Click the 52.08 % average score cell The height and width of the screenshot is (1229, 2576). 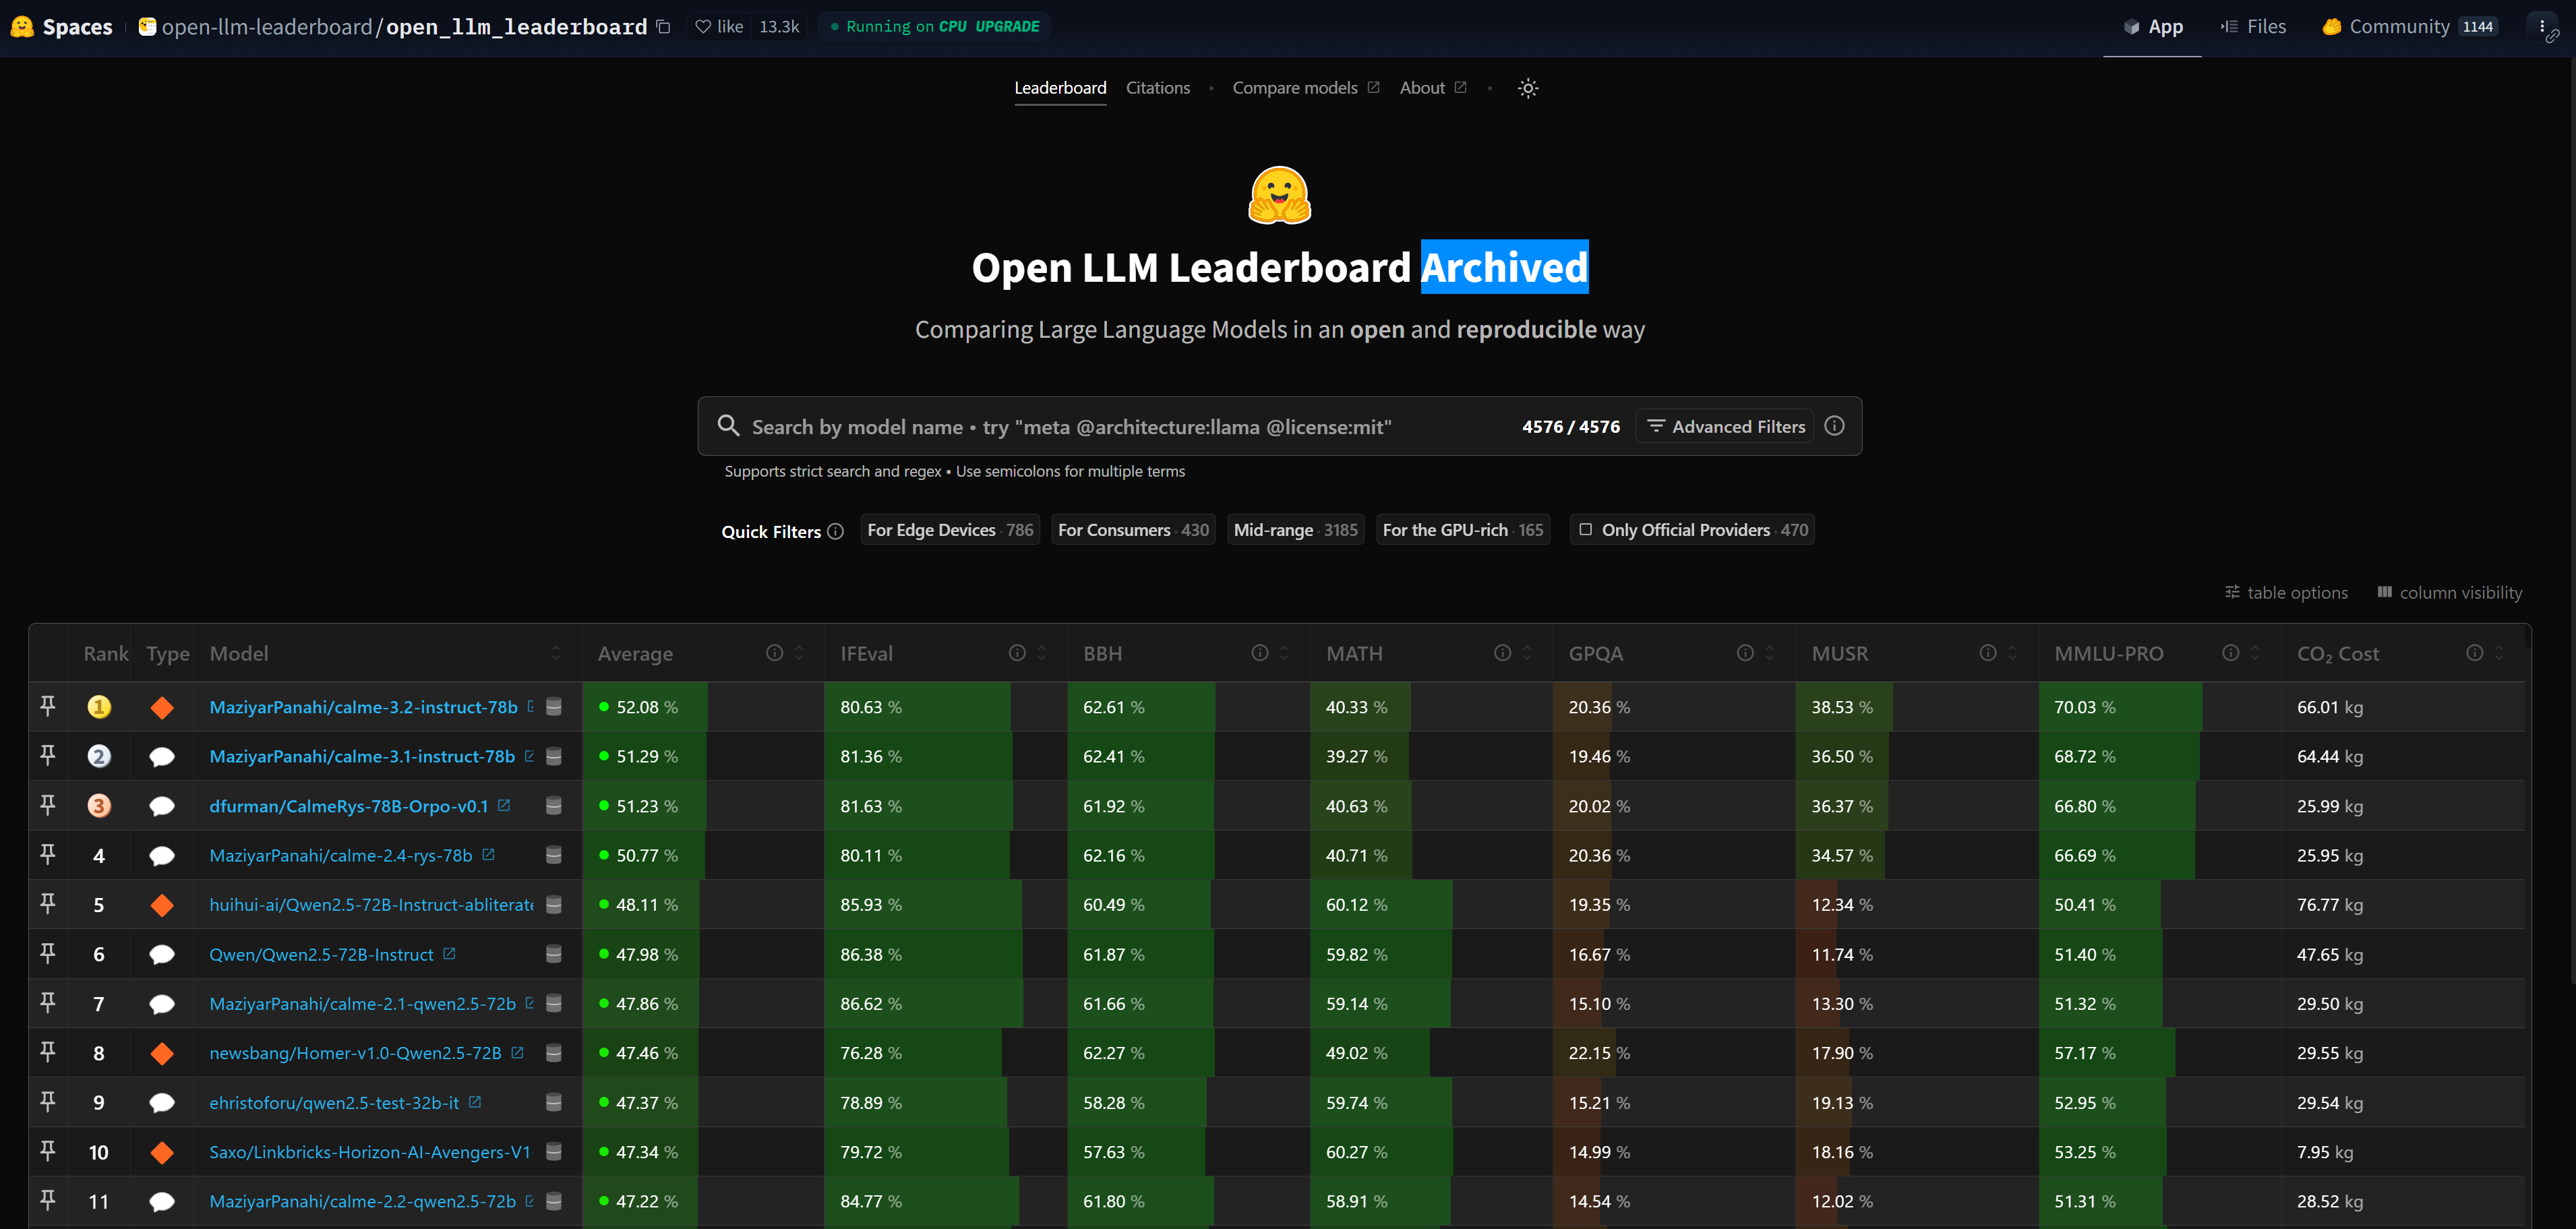pyautogui.click(x=703, y=707)
